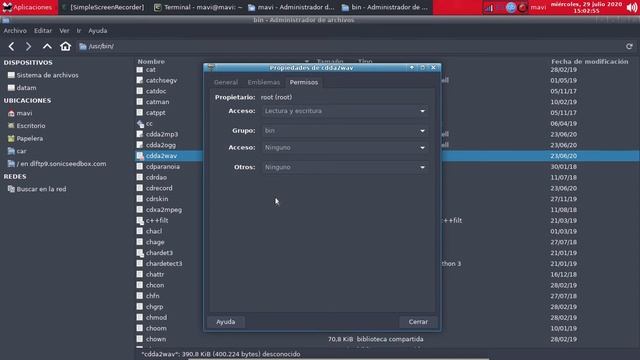Screen dimensions: 640x360
Task: Sort by Fecha de modificación column
Action: coord(590,61)
